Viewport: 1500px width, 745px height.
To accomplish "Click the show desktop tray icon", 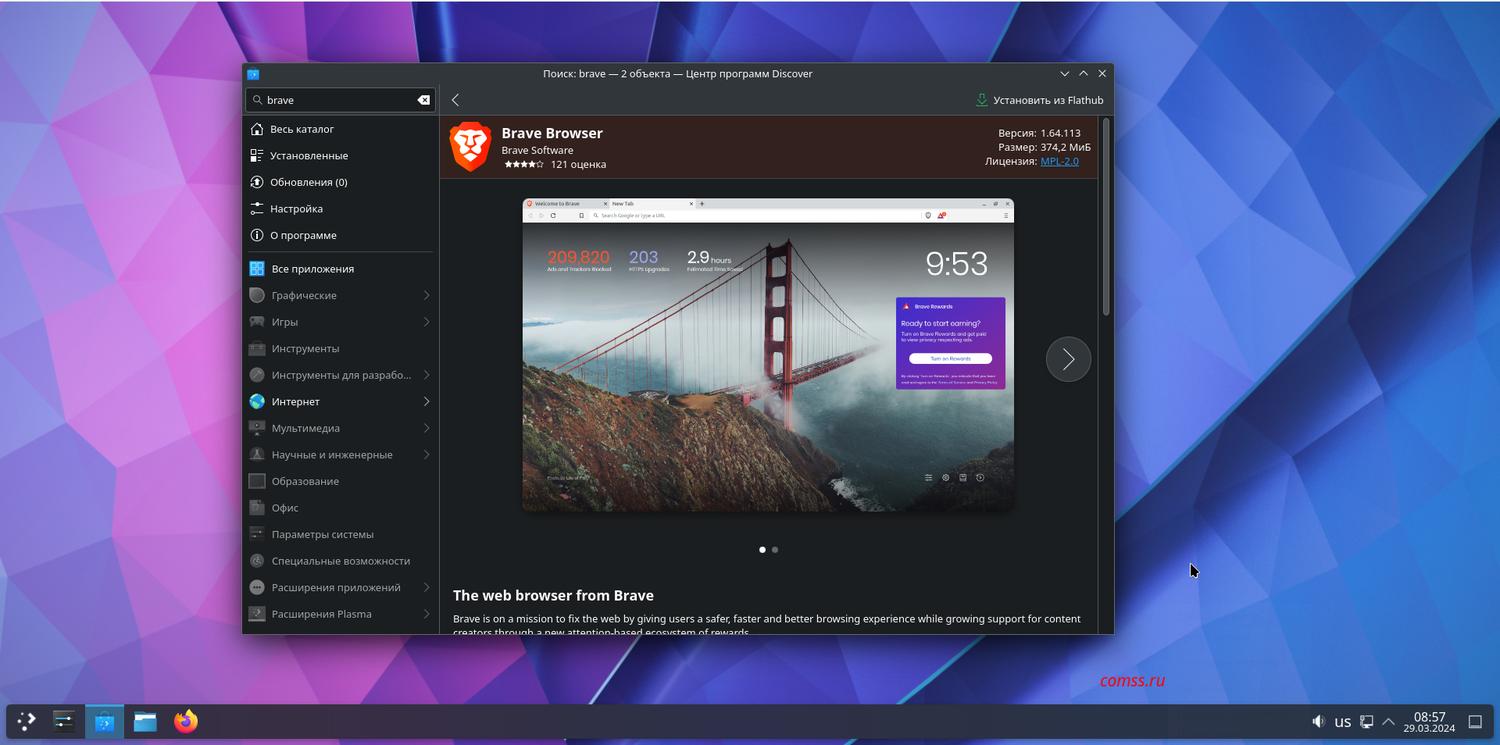I will click(x=1474, y=722).
